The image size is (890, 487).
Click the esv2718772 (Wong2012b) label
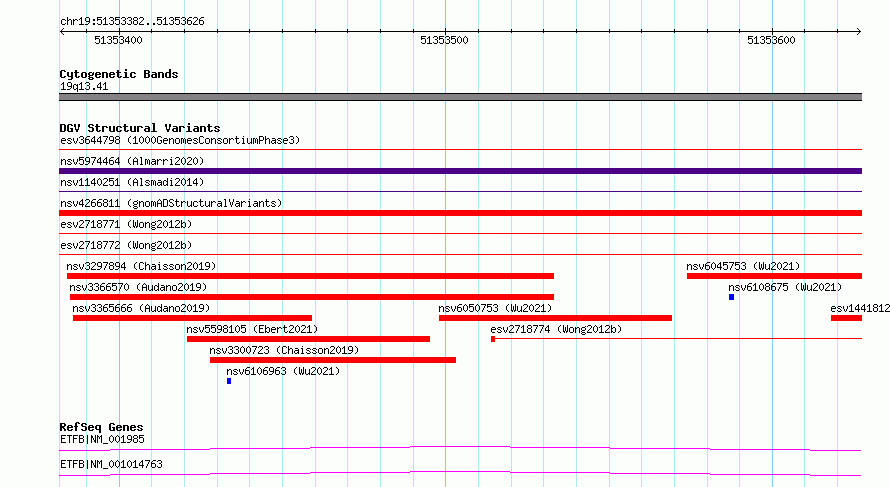[126, 245]
